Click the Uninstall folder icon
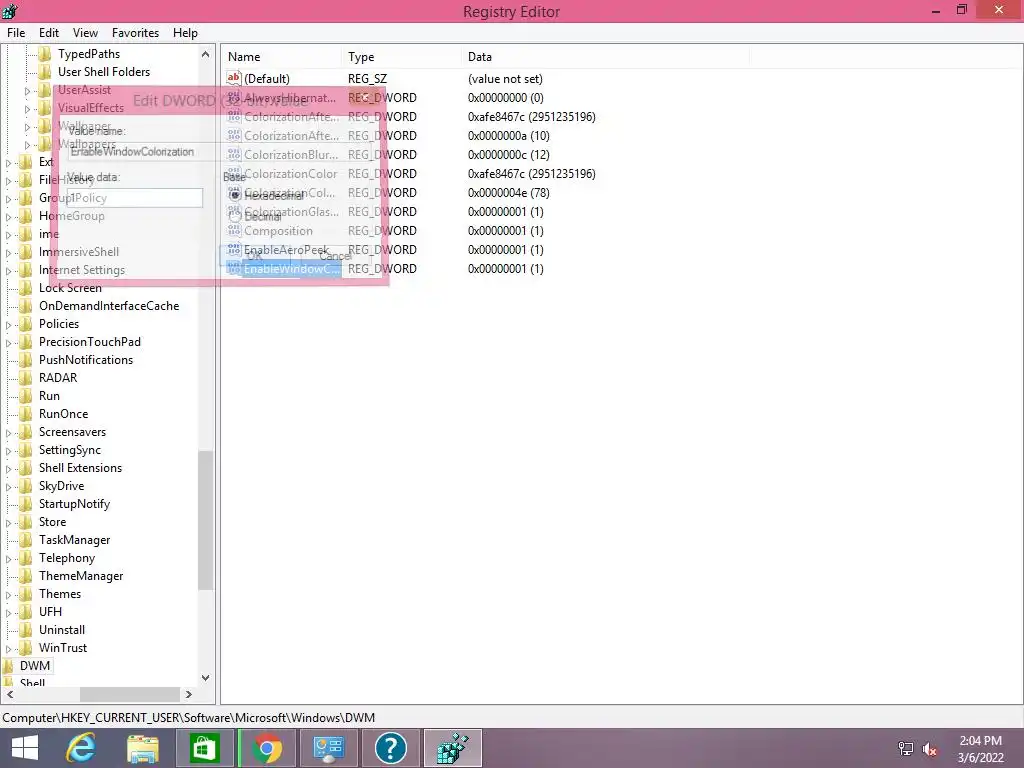The width and height of the screenshot is (1024, 768). coord(25,630)
